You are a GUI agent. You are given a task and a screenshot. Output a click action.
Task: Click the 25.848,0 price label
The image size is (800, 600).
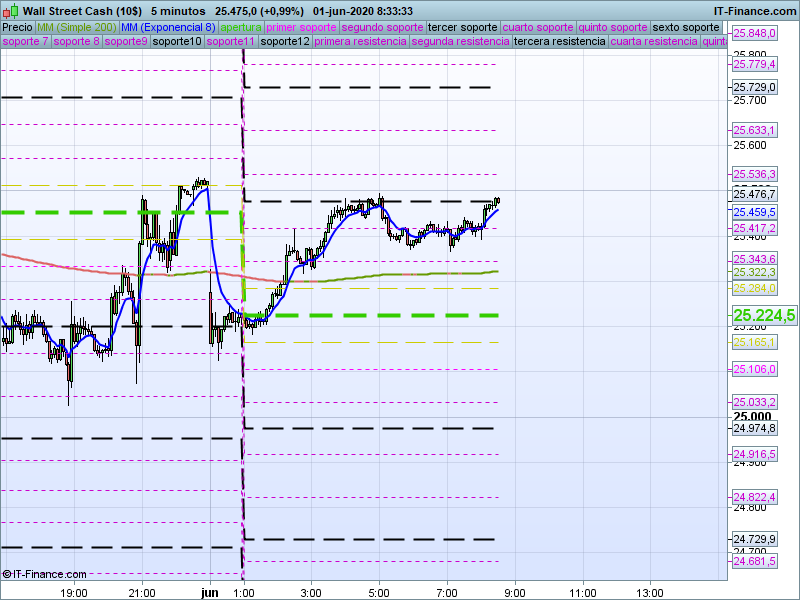coord(755,34)
